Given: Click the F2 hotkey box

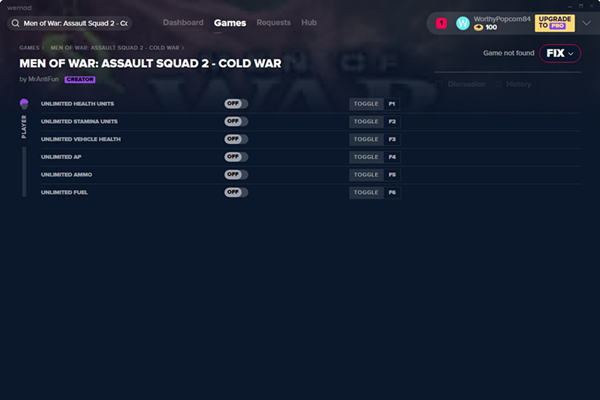Looking at the screenshot, I should tap(392, 121).
